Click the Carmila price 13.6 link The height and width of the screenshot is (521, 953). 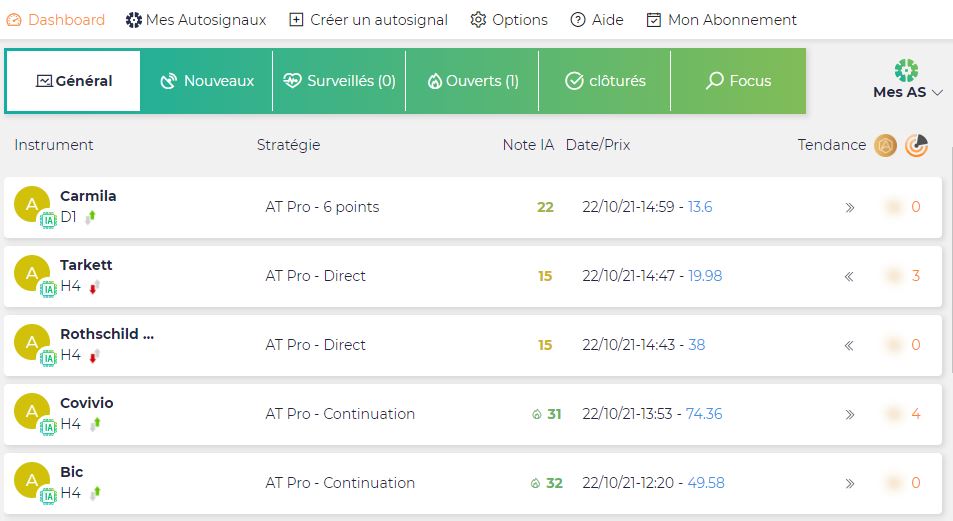[x=700, y=207]
